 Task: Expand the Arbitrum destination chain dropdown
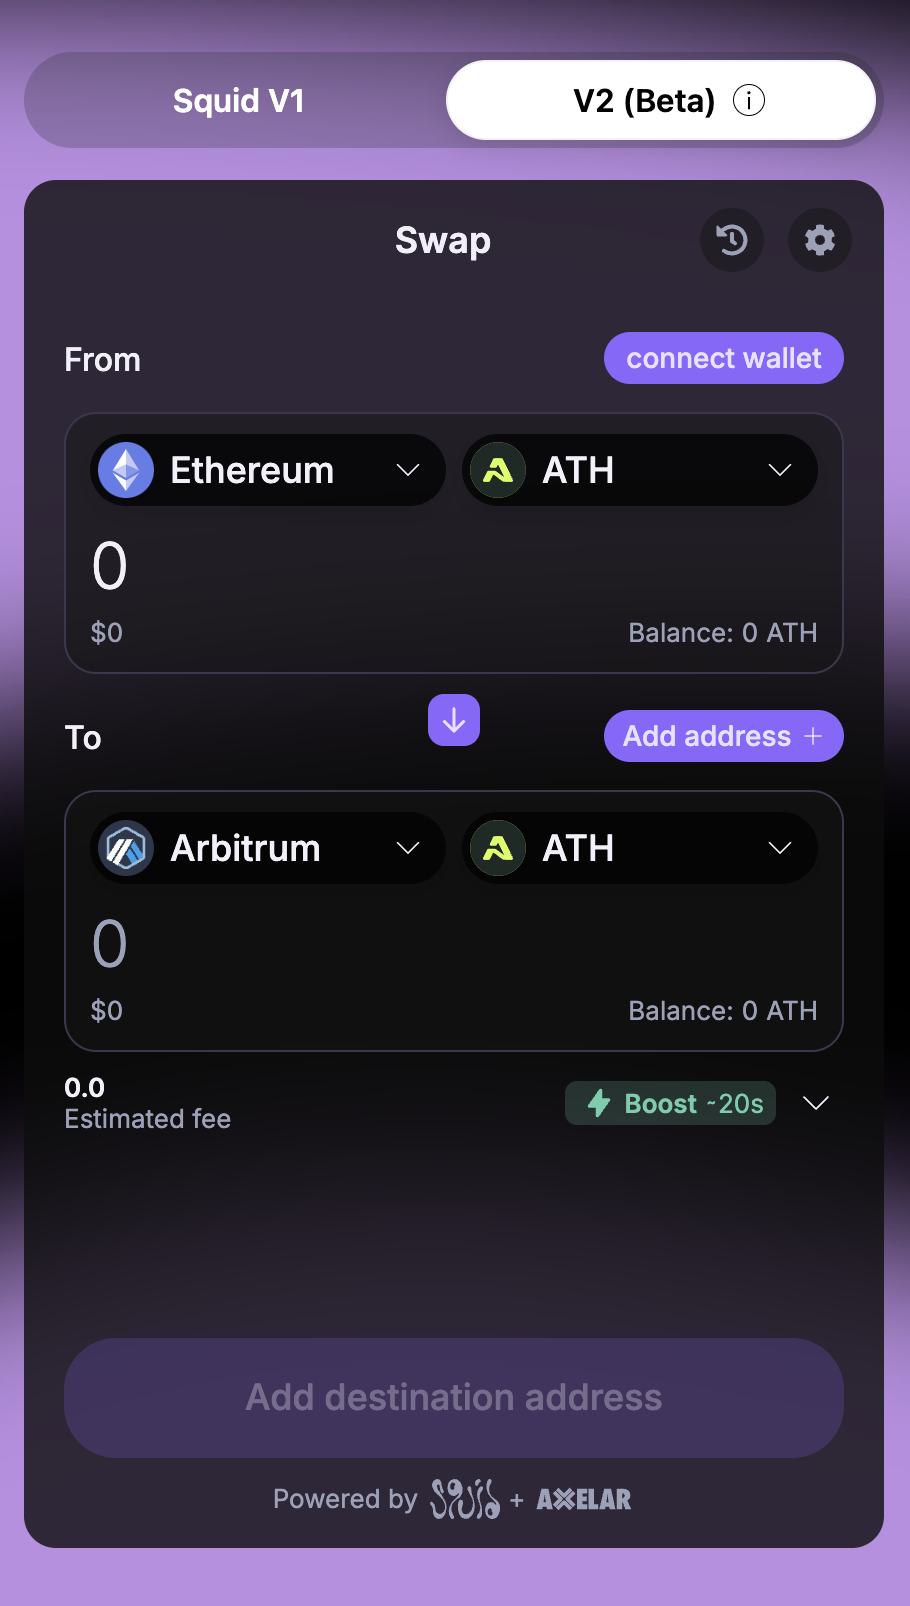[407, 848]
